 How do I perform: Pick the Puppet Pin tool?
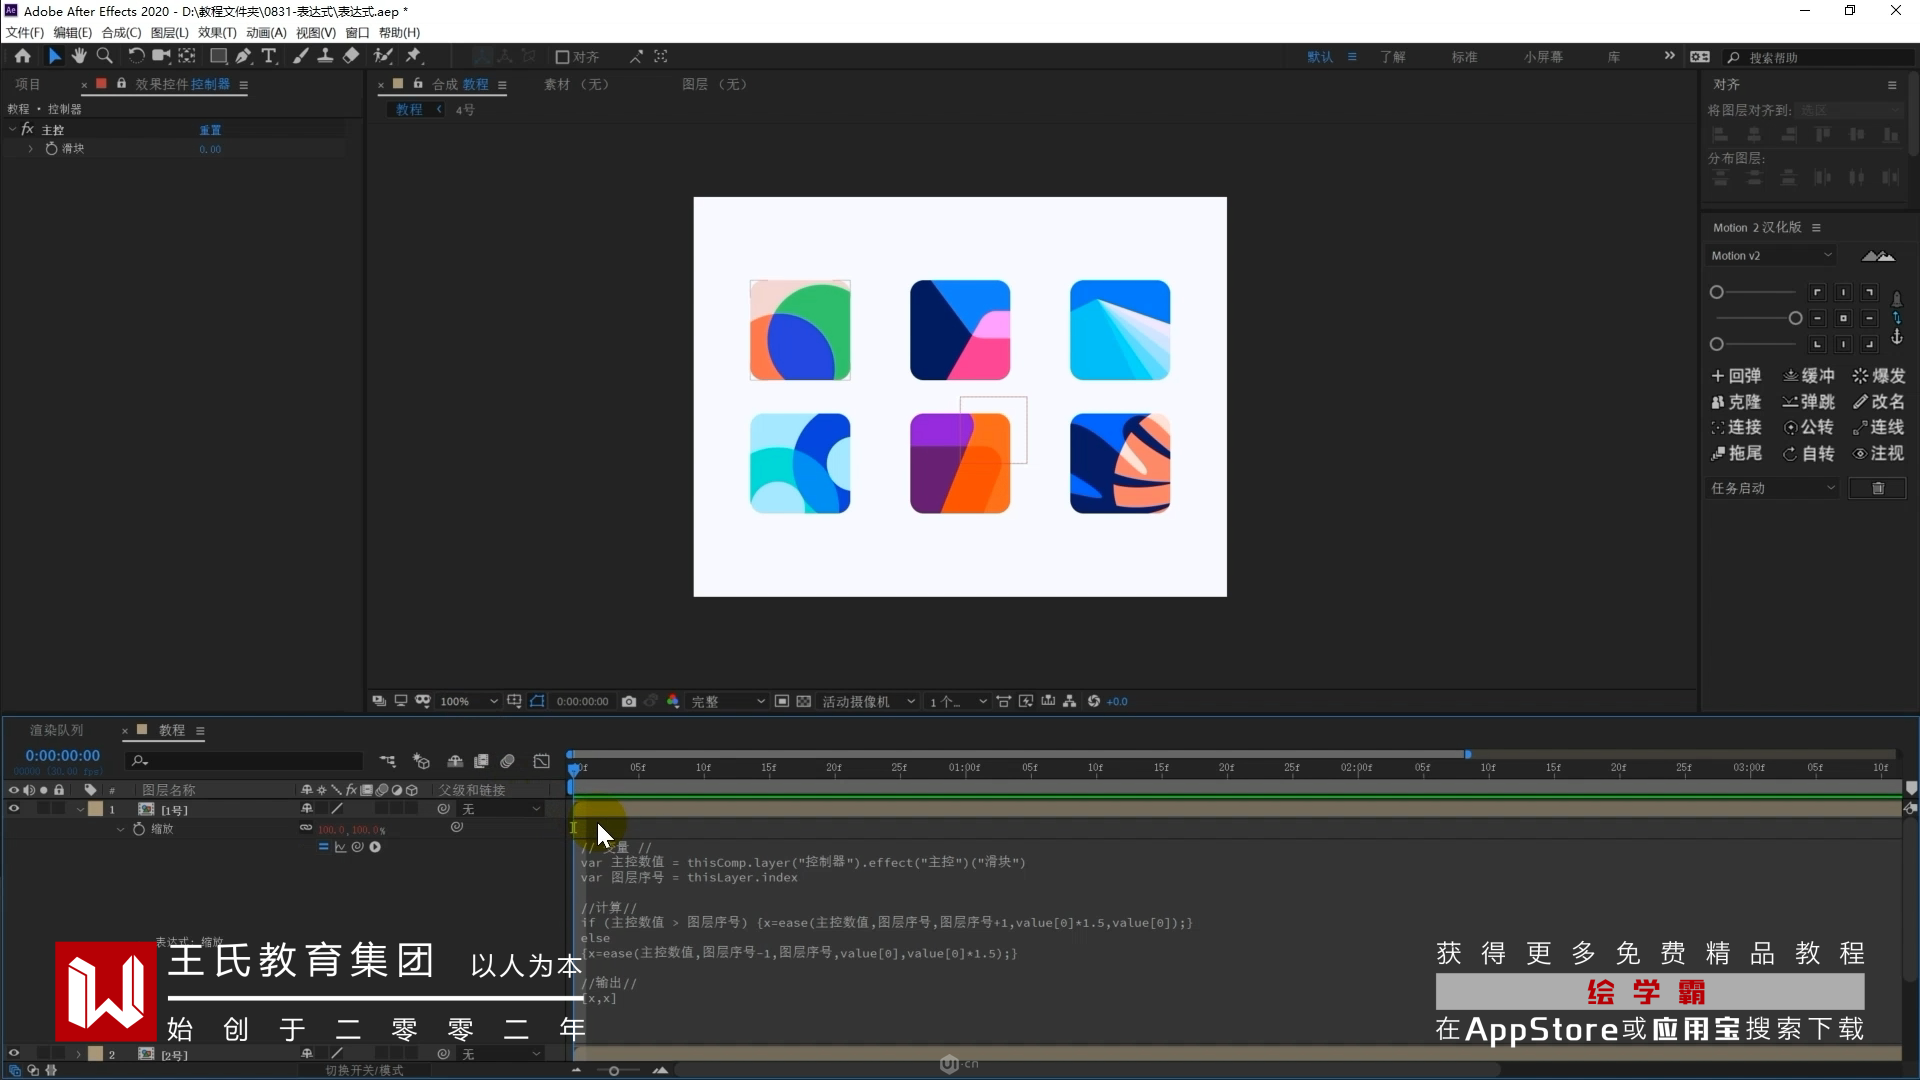pos(413,57)
